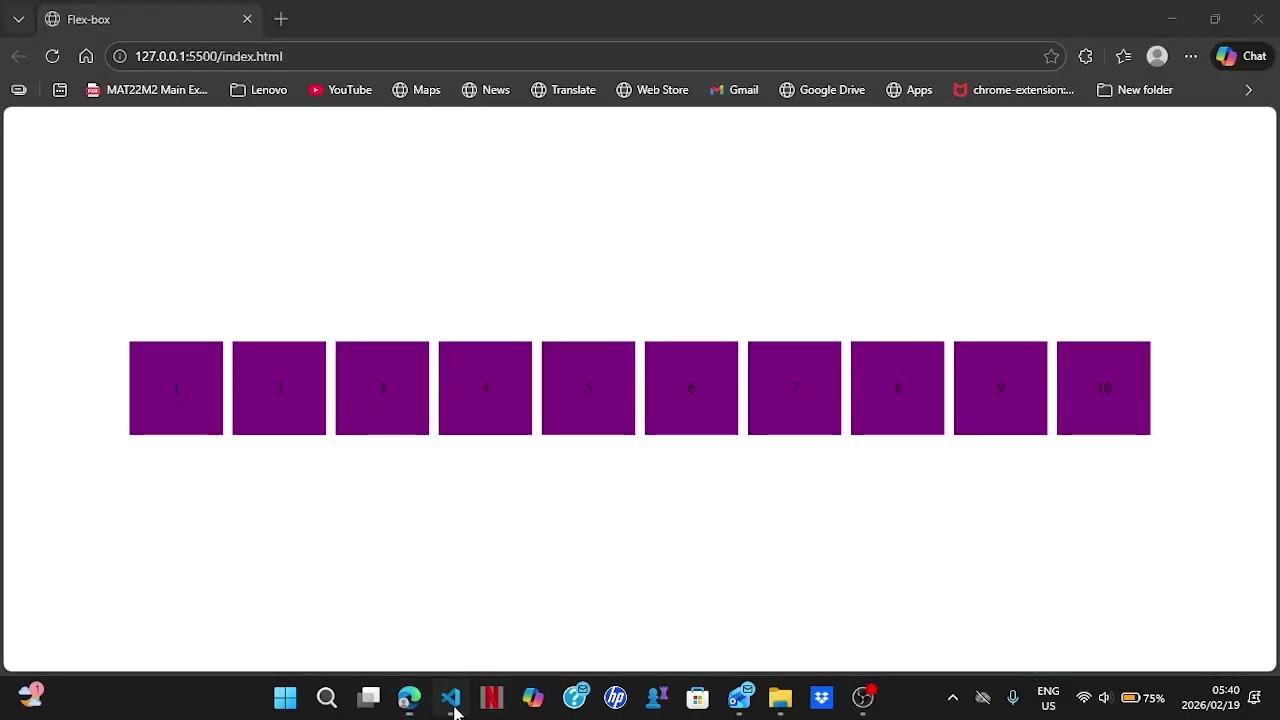Click purple flex box 6
The image size is (1280, 720).
click(x=691, y=388)
